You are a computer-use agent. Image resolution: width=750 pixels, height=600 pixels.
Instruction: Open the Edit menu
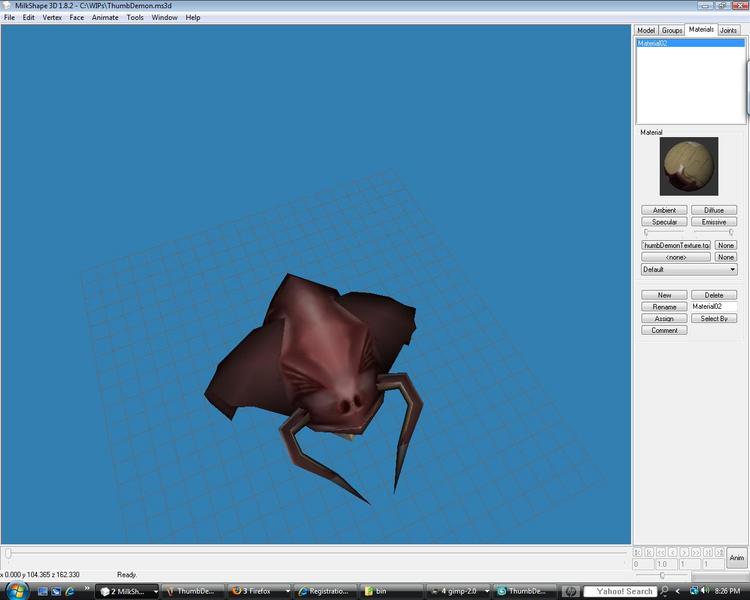(29, 17)
